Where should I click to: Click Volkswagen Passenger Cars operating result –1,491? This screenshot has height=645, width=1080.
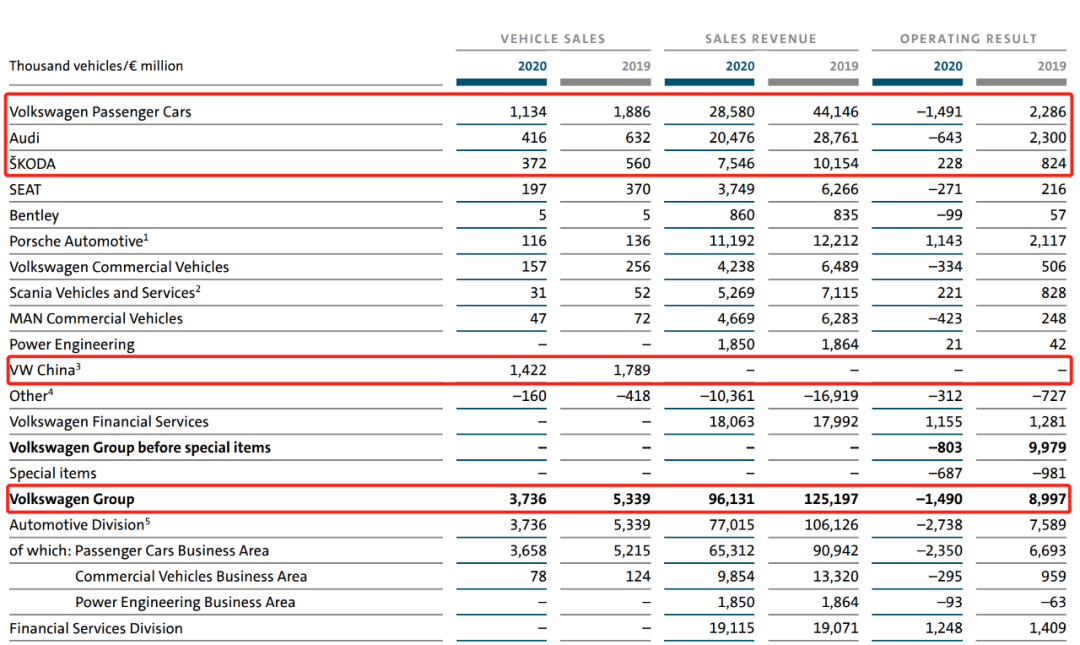click(939, 112)
